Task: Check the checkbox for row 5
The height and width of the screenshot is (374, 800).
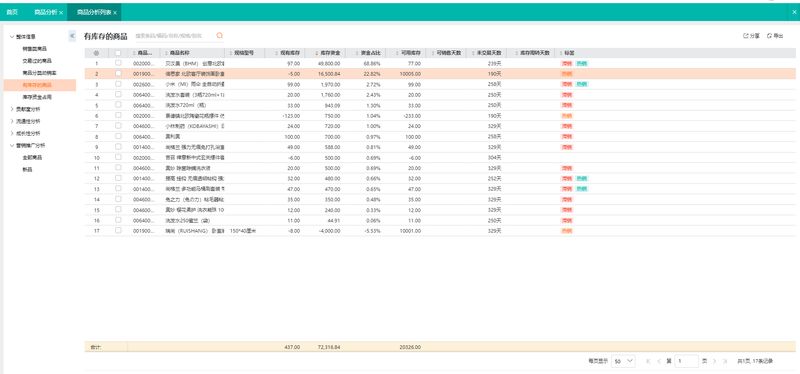Action: click(118, 105)
